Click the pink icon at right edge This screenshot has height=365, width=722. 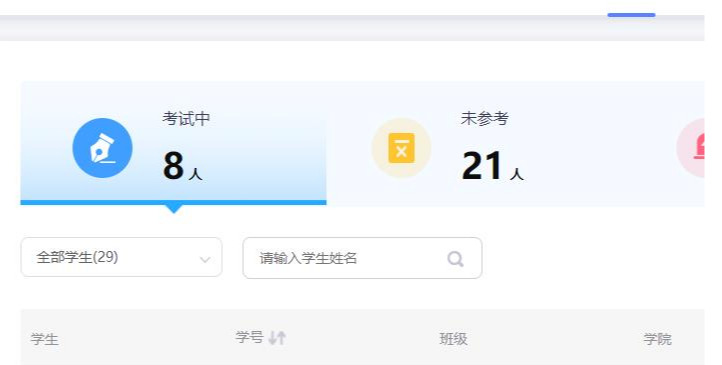(x=691, y=148)
